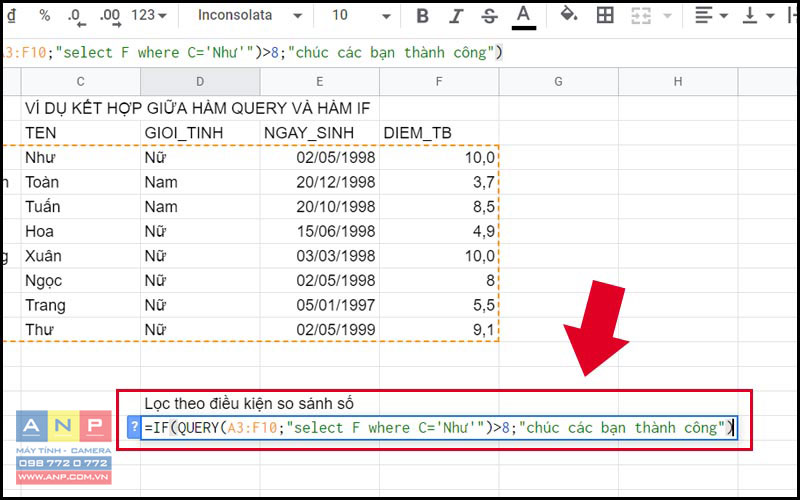Select the cell containing 'Toàn'
The height and width of the screenshot is (500, 800).
click(x=81, y=182)
